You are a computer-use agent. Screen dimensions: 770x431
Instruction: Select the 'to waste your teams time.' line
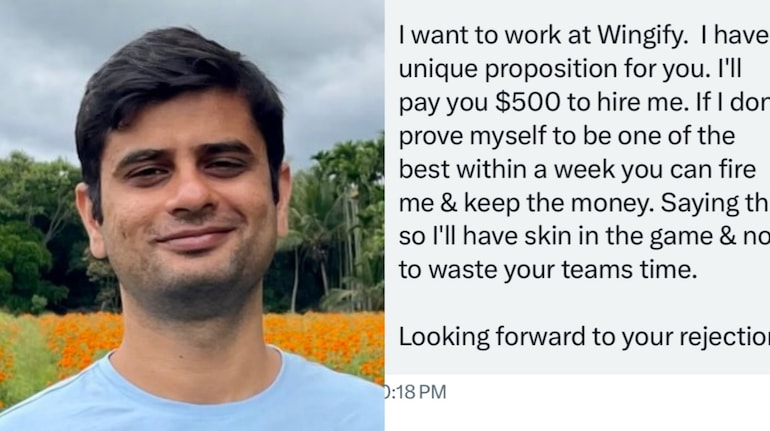tap(548, 269)
